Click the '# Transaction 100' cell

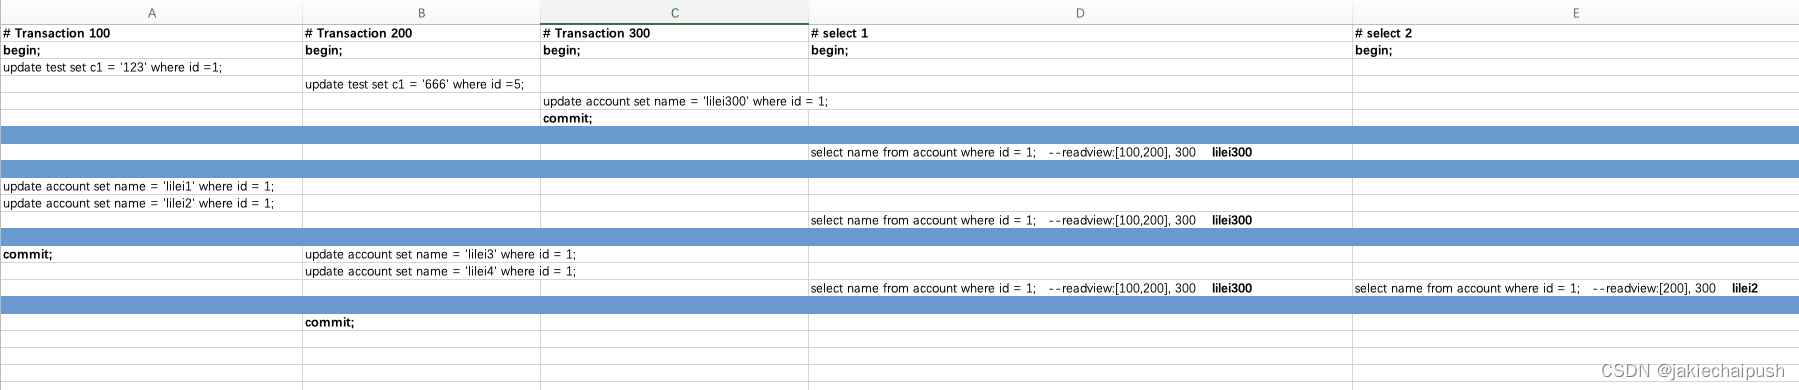coord(151,33)
